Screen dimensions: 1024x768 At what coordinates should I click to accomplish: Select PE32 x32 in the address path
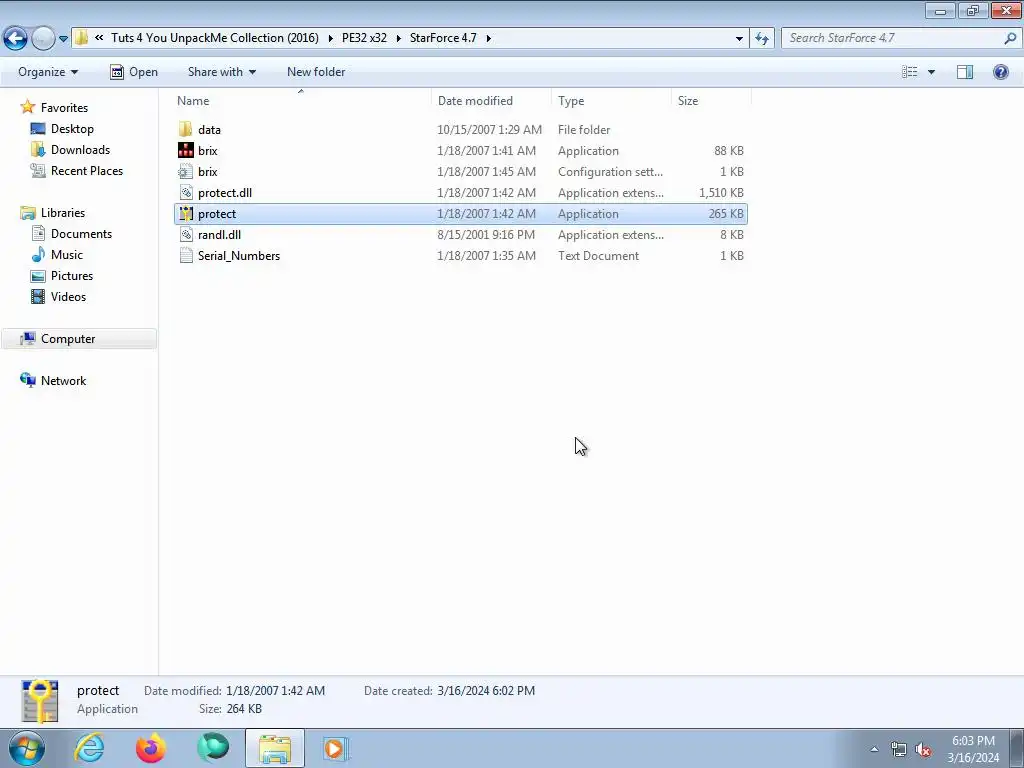[x=364, y=38]
